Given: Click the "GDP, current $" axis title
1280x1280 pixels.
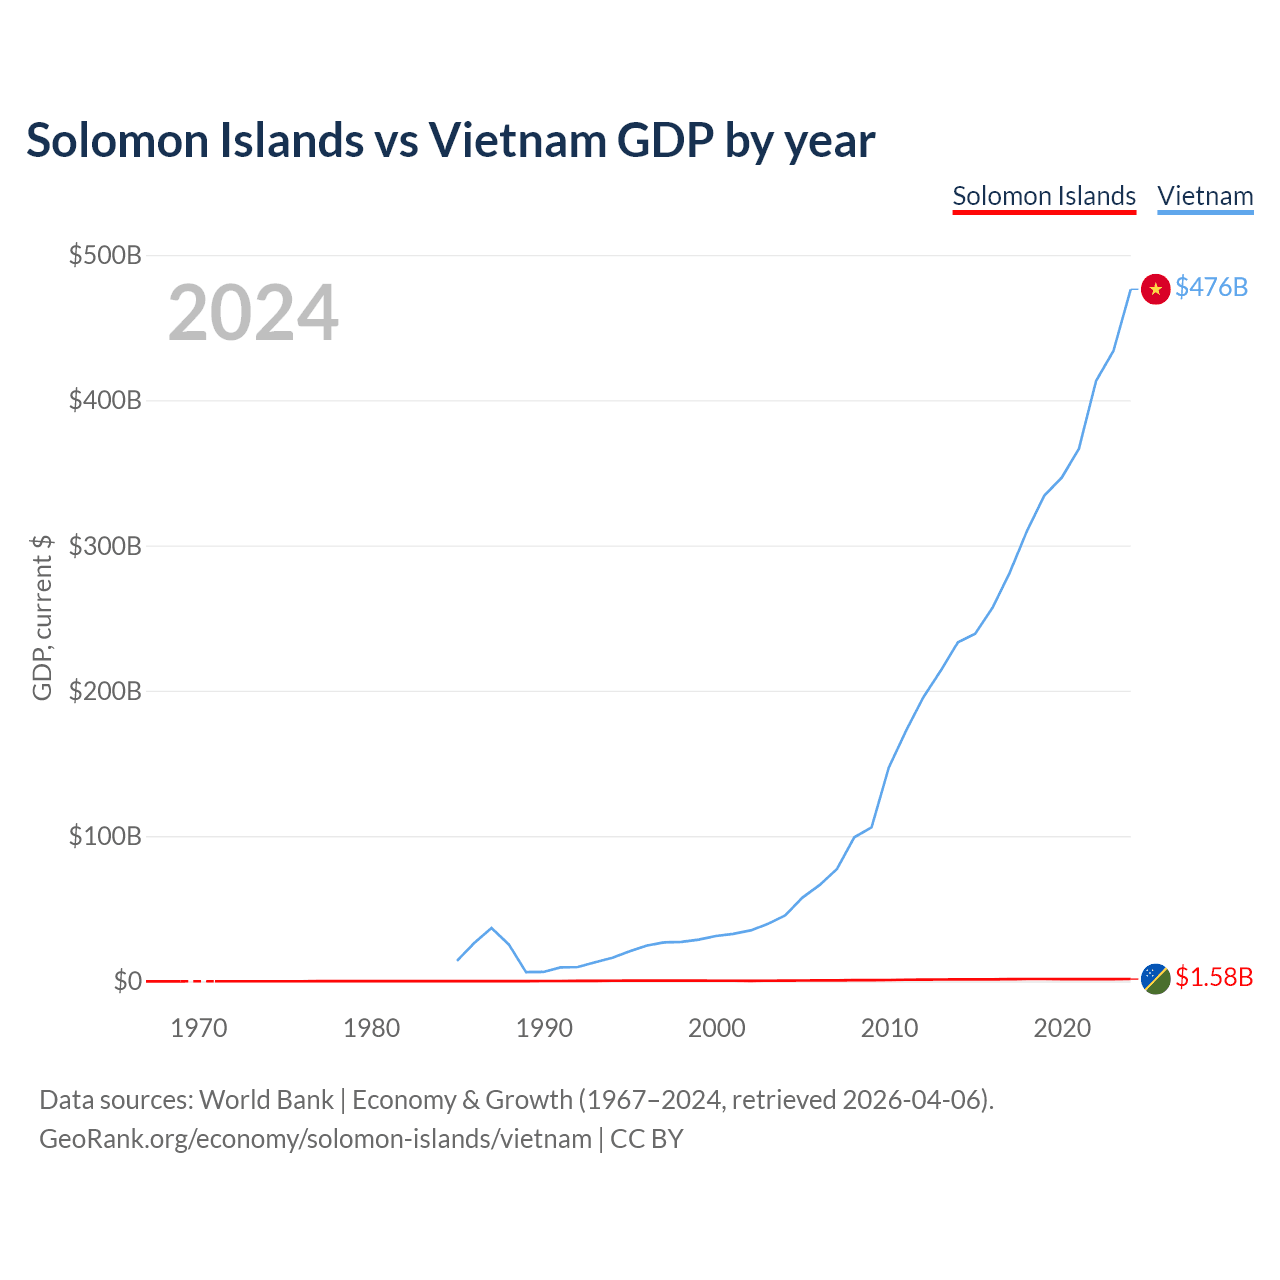Looking at the screenshot, I should [x=42, y=618].
